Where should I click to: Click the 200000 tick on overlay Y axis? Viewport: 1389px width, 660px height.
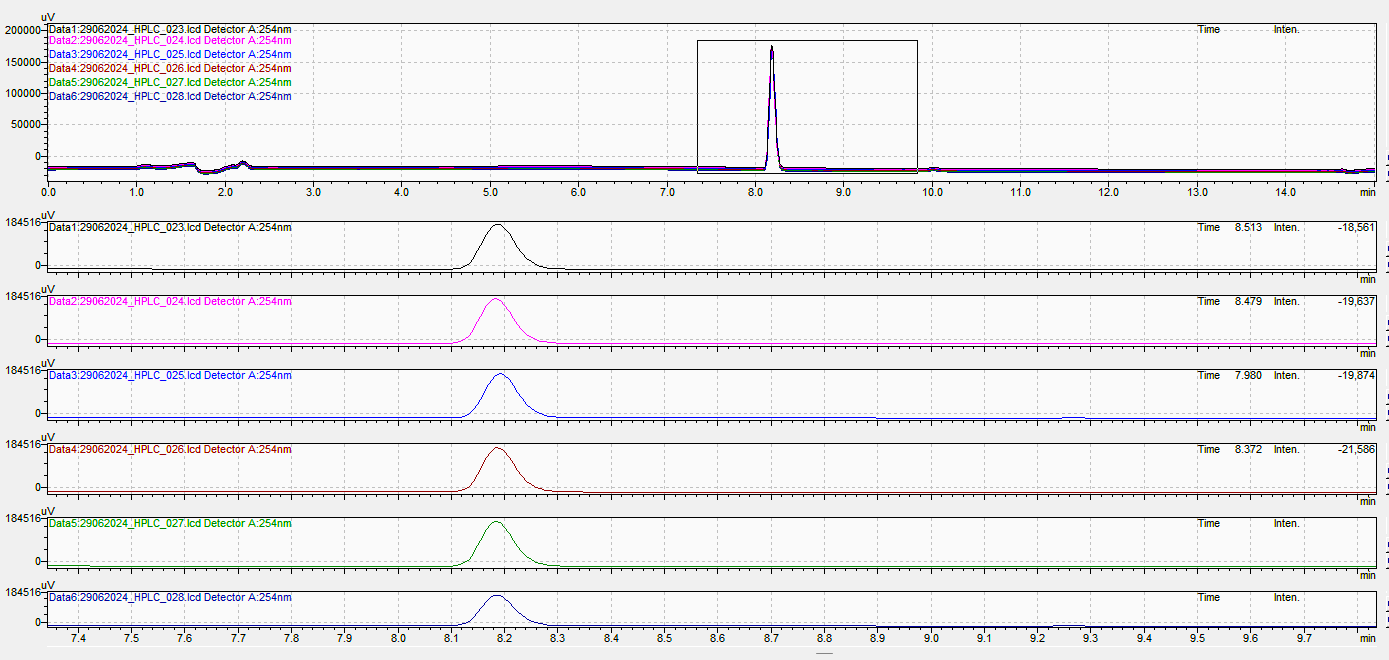click(x=20, y=30)
